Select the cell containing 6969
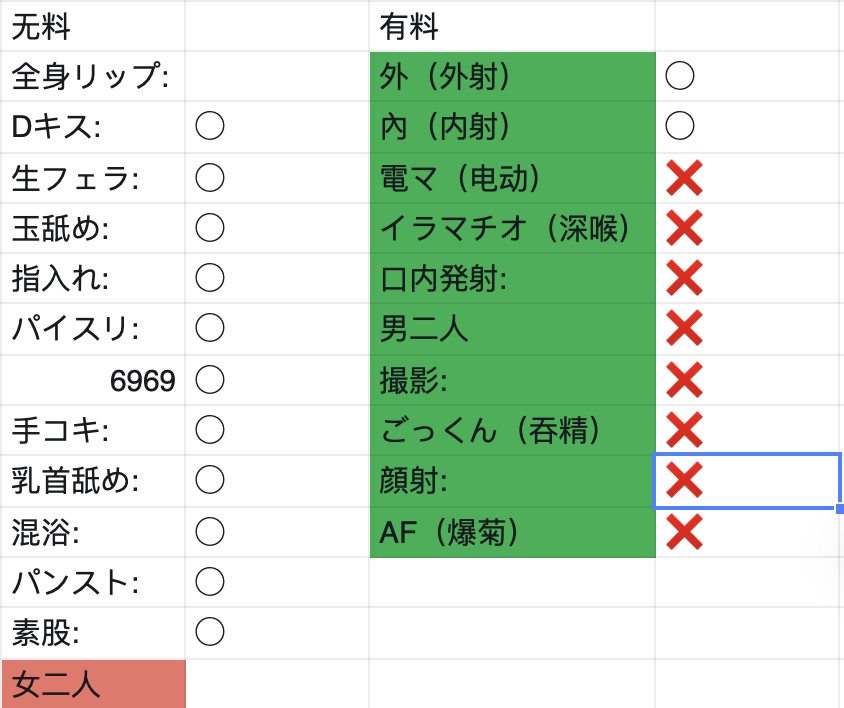The image size is (844, 708). point(93,380)
